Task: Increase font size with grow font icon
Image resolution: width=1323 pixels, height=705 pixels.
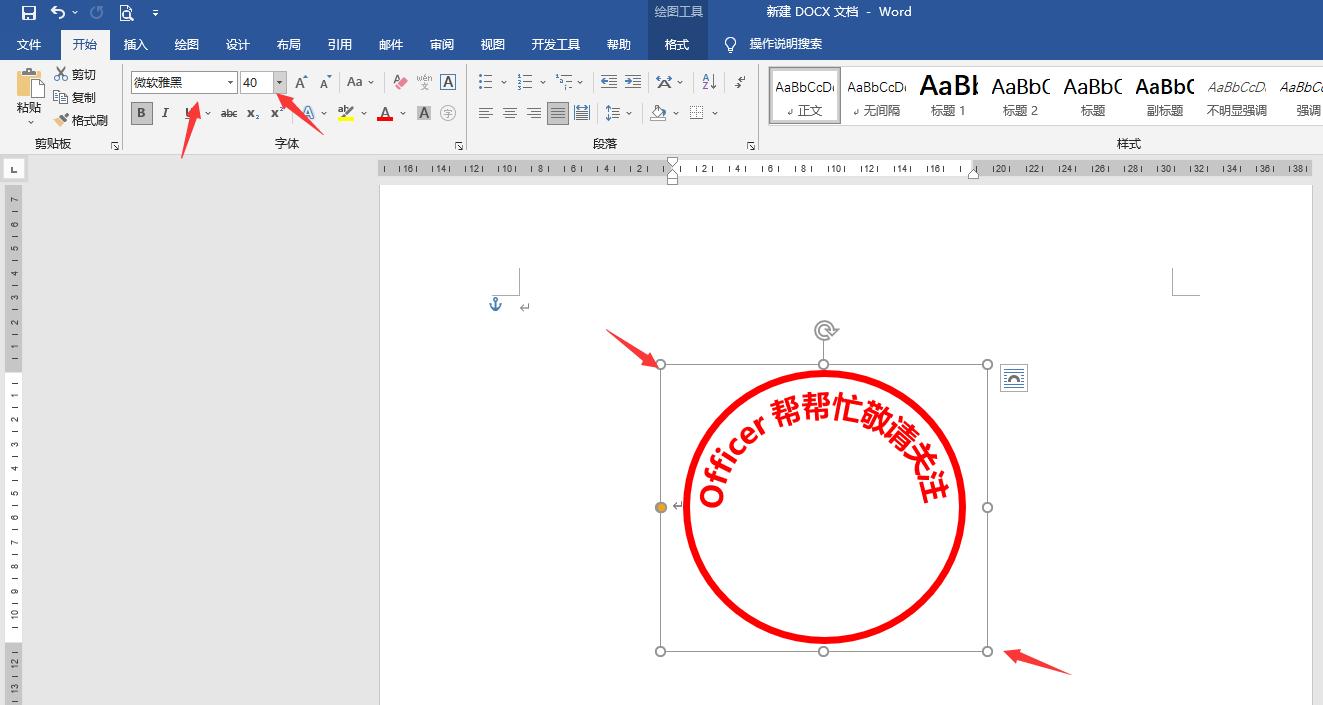Action: 301,82
